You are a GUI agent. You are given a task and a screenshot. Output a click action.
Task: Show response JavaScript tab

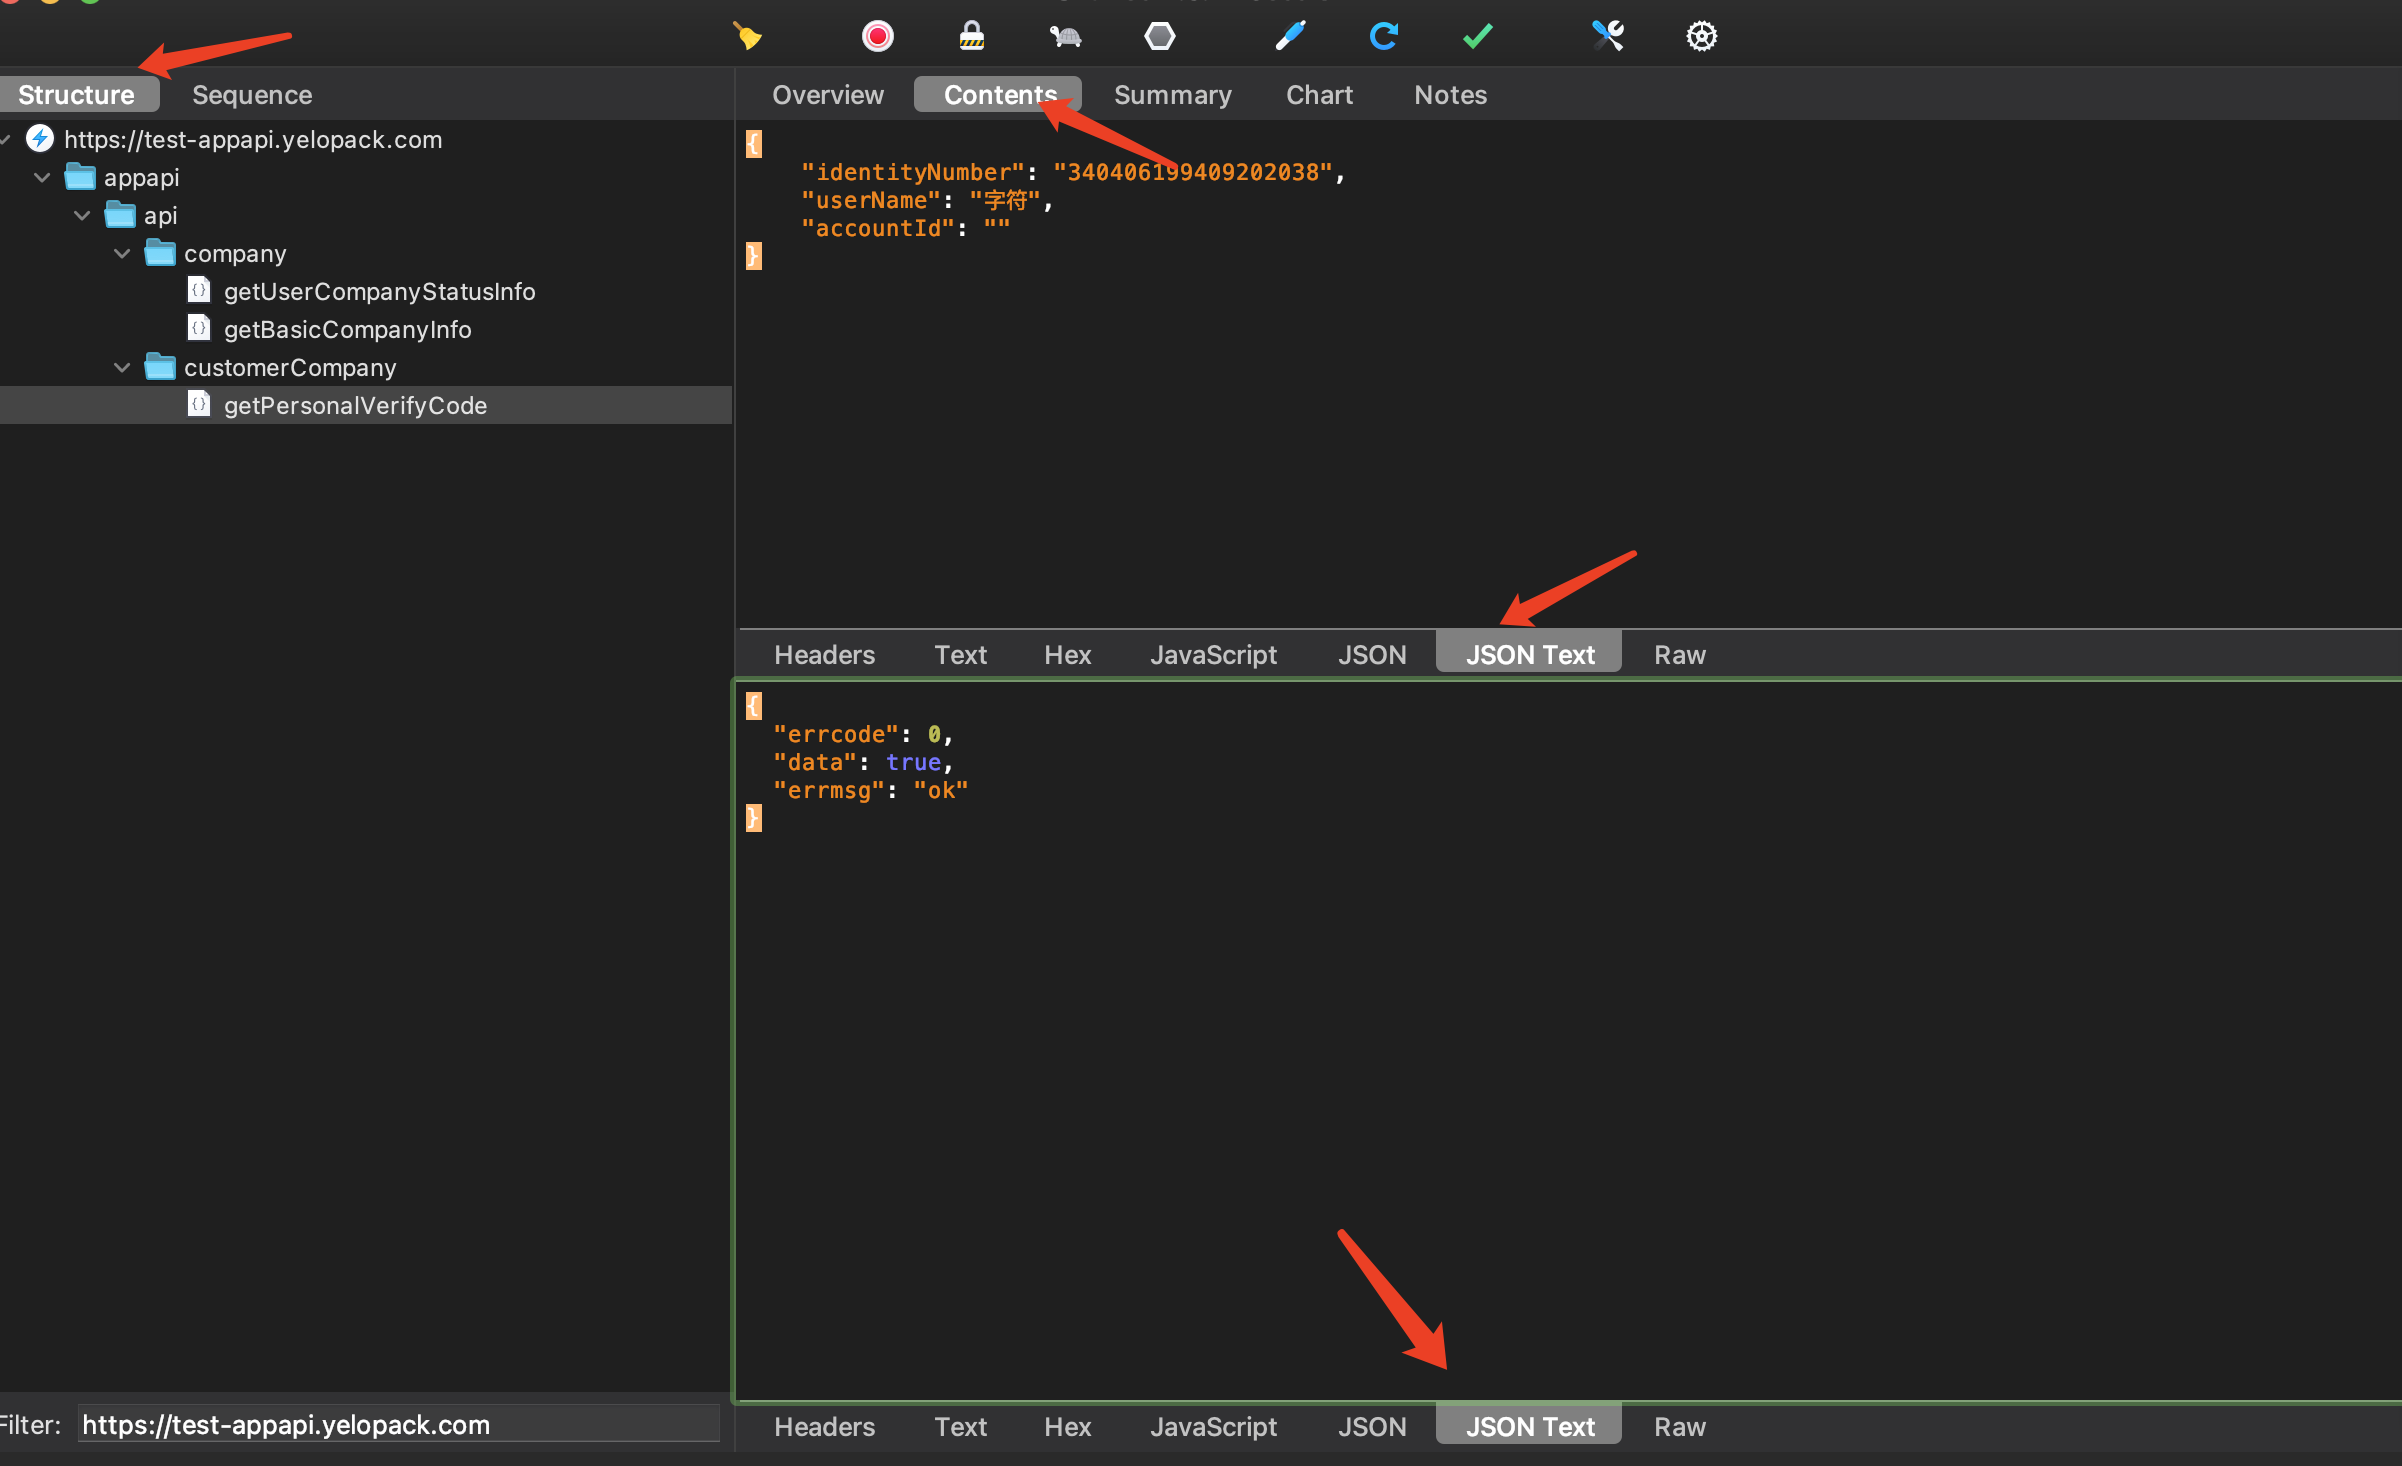pyautogui.click(x=1213, y=1427)
